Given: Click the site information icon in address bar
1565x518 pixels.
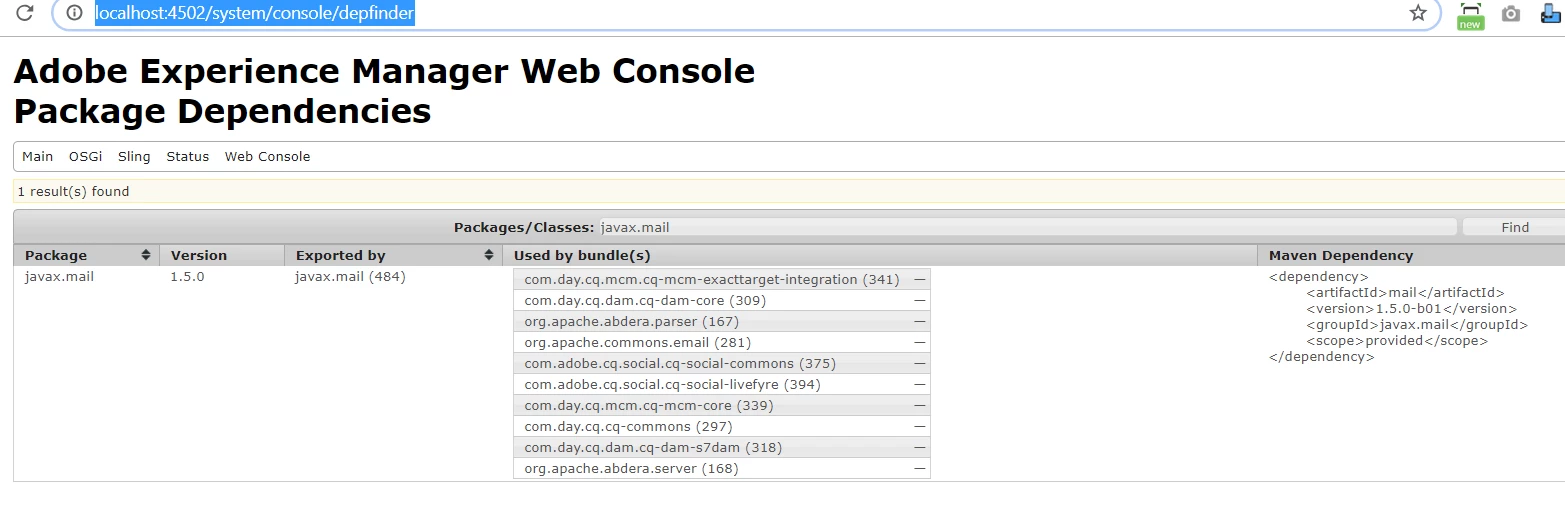Looking at the screenshot, I should [x=73, y=13].
